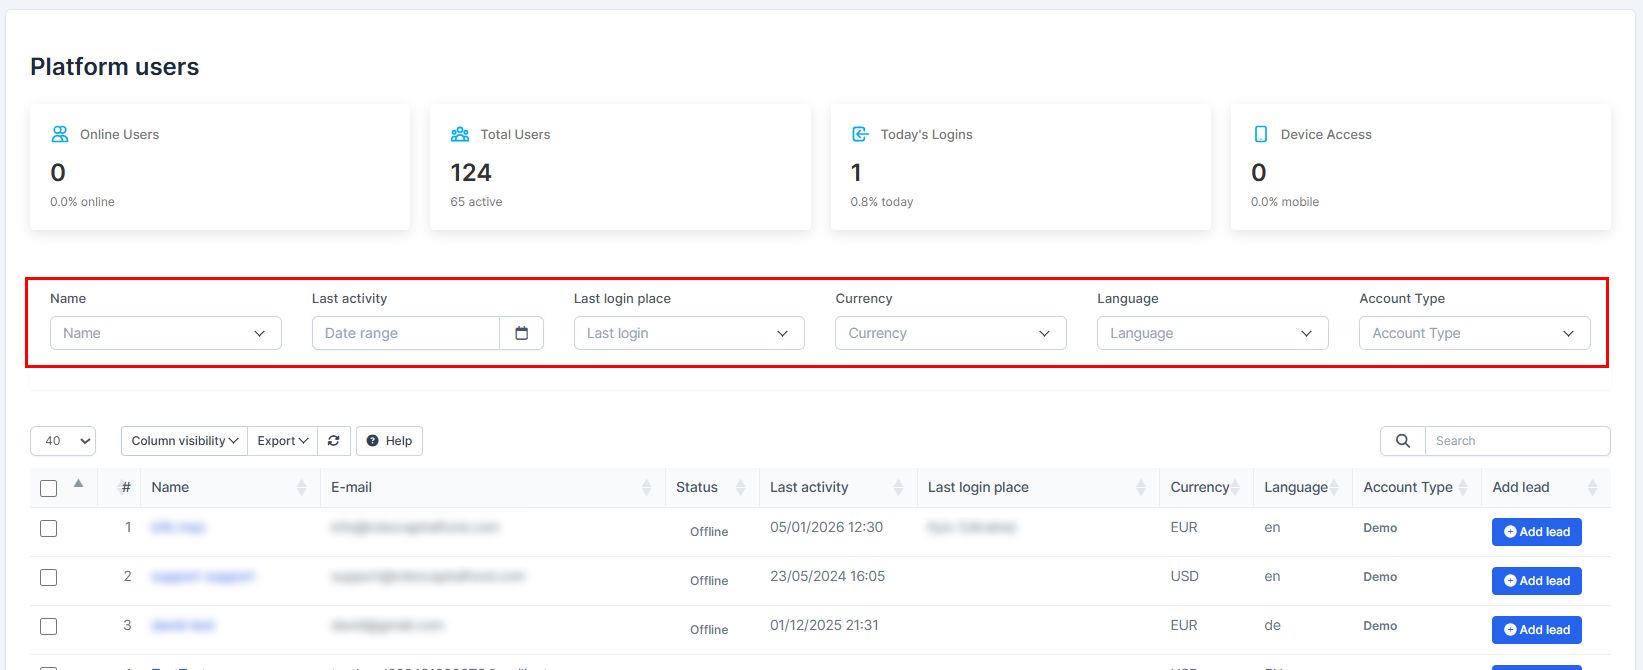The width and height of the screenshot is (1643, 670).
Task: Click the Today's Logins icon
Action: coord(860,134)
